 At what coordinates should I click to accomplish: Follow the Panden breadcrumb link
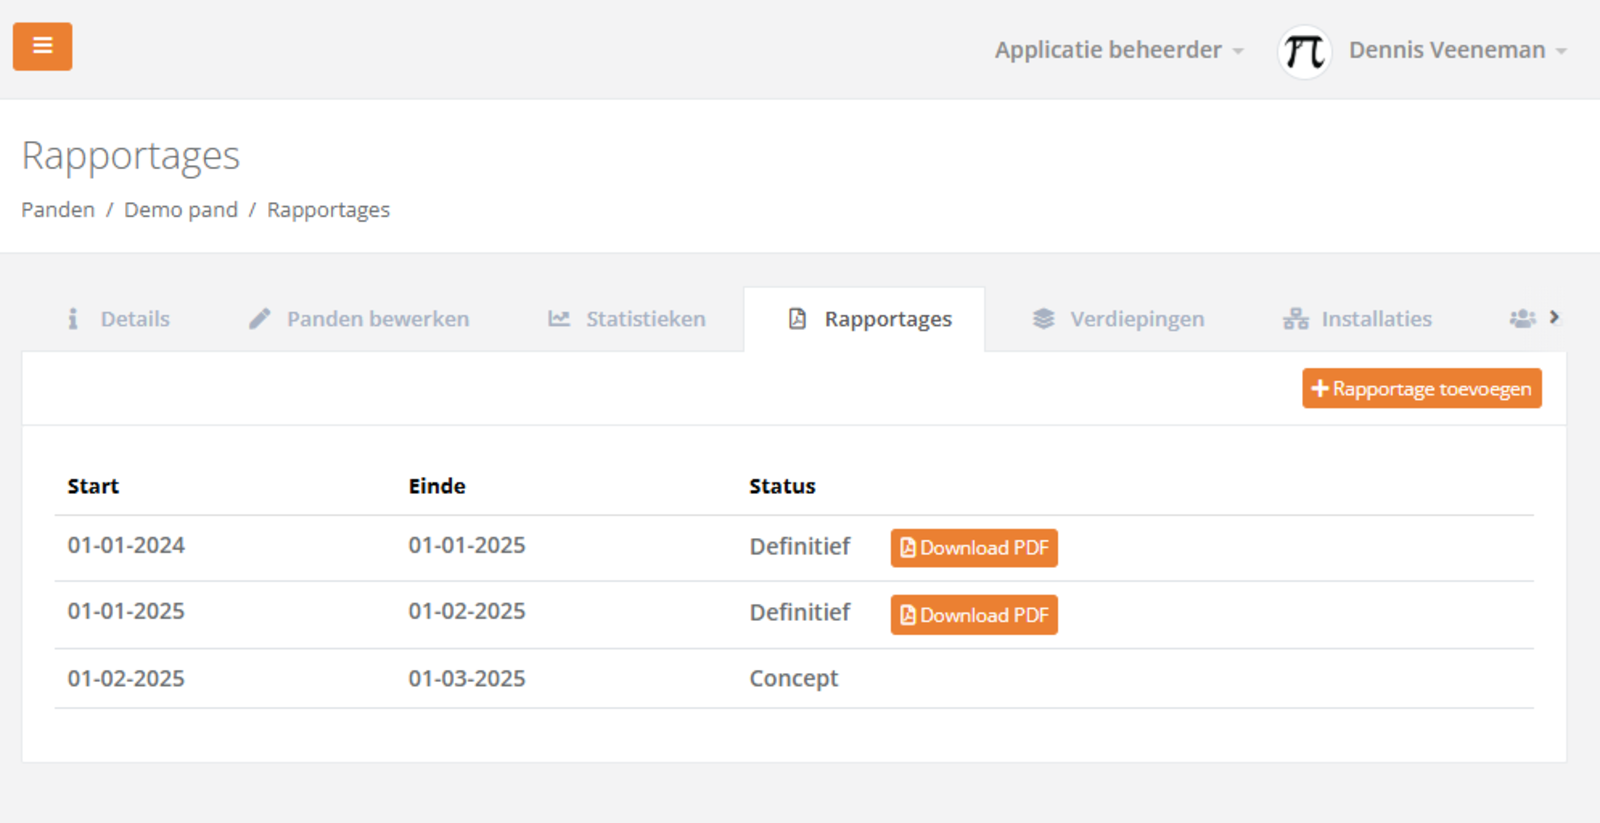coord(58,210)
